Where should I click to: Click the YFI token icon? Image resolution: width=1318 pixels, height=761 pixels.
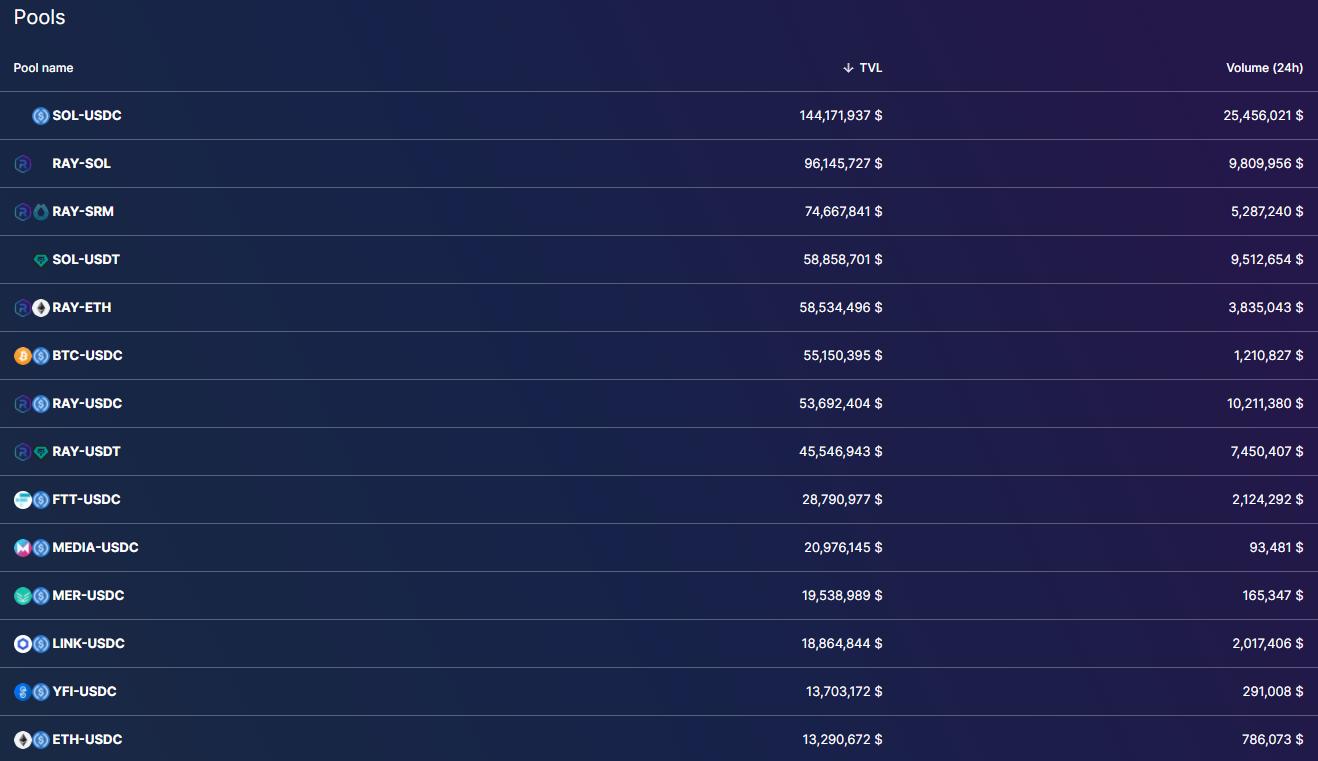point(22,692)
